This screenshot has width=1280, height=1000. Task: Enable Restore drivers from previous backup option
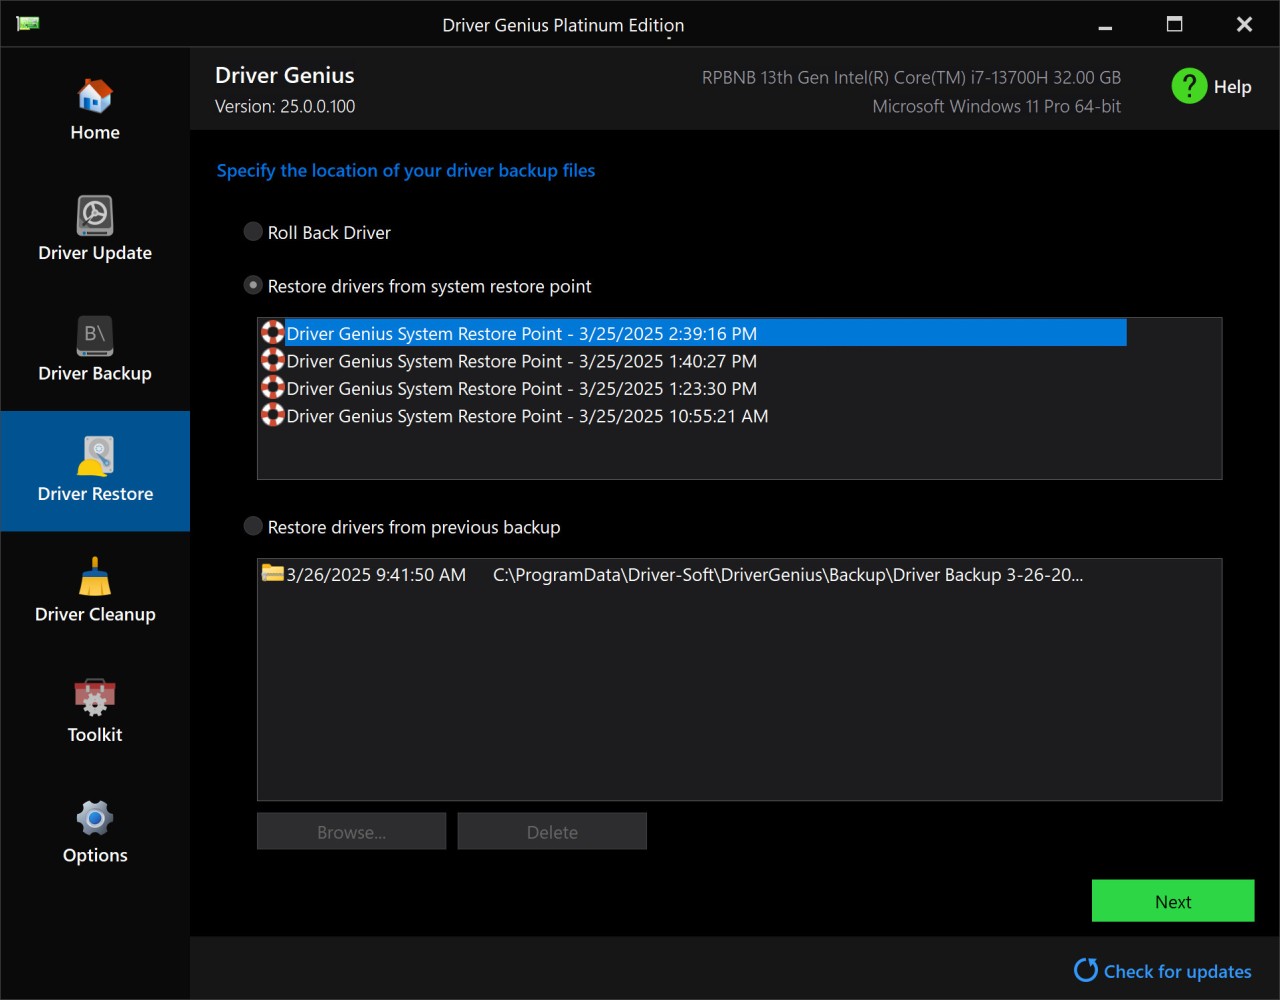(x=253, y=527)
